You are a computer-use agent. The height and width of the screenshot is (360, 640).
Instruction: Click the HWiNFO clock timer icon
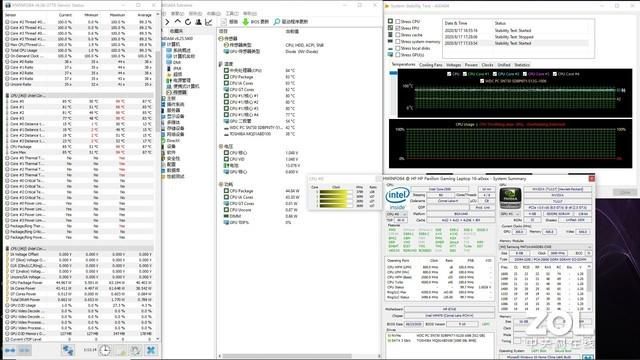[x=105, y=350]
